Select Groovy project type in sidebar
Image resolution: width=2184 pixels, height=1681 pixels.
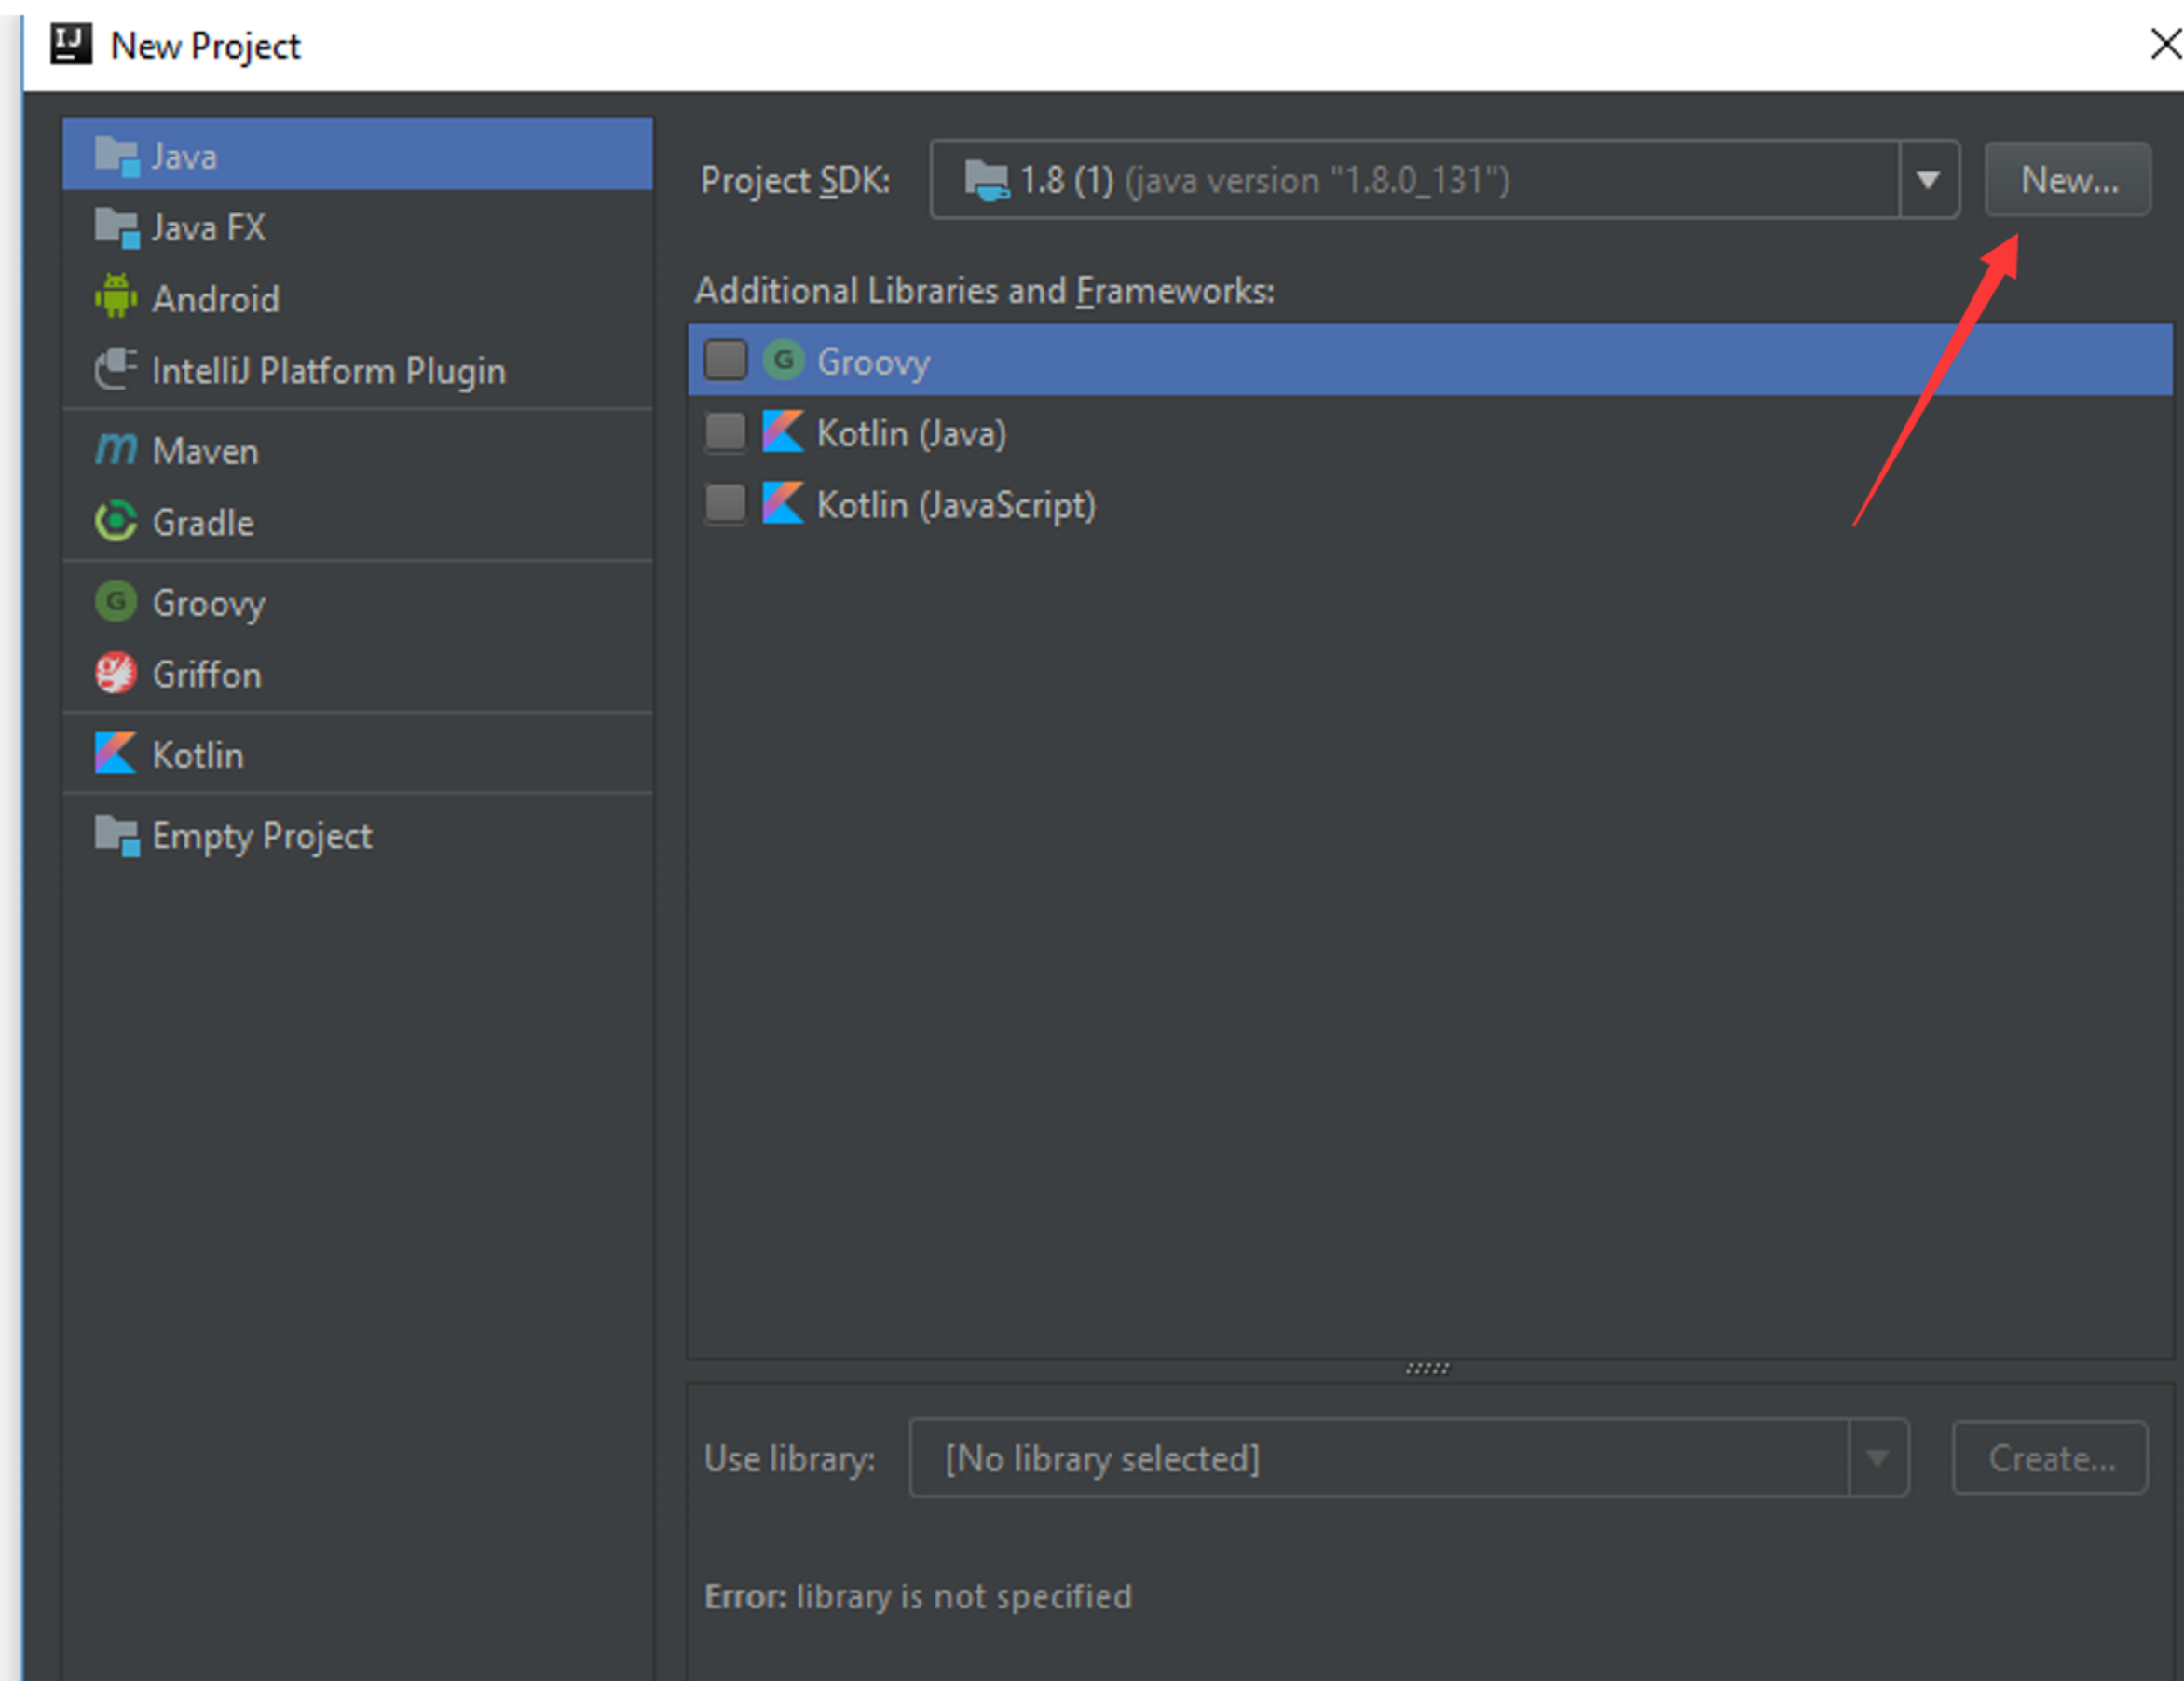point(358,603)
